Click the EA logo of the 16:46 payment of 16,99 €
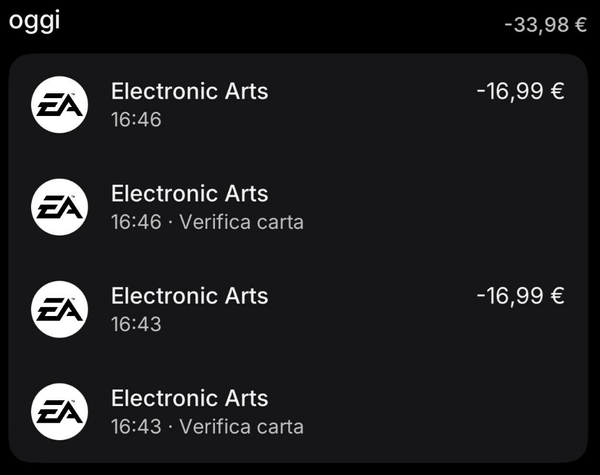The height and width of the screenshot is (475, 600). click(60, 104)
